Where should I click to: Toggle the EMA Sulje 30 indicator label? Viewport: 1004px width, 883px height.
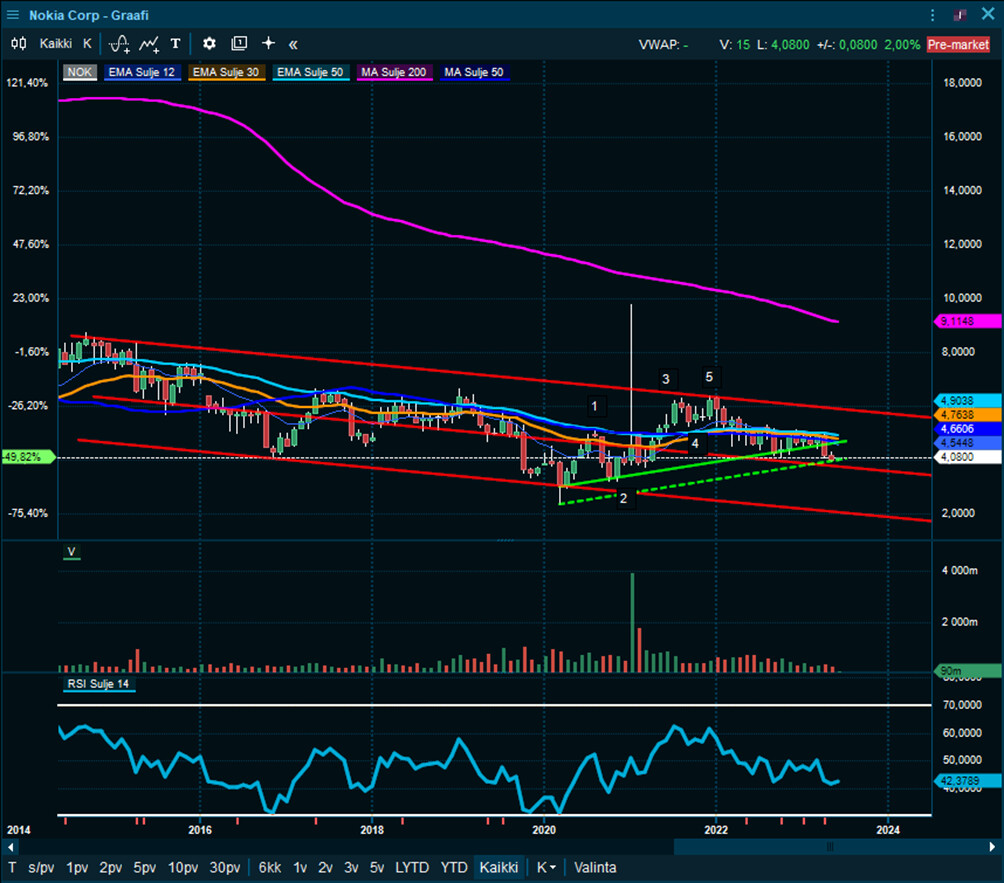tap(226, 72)
